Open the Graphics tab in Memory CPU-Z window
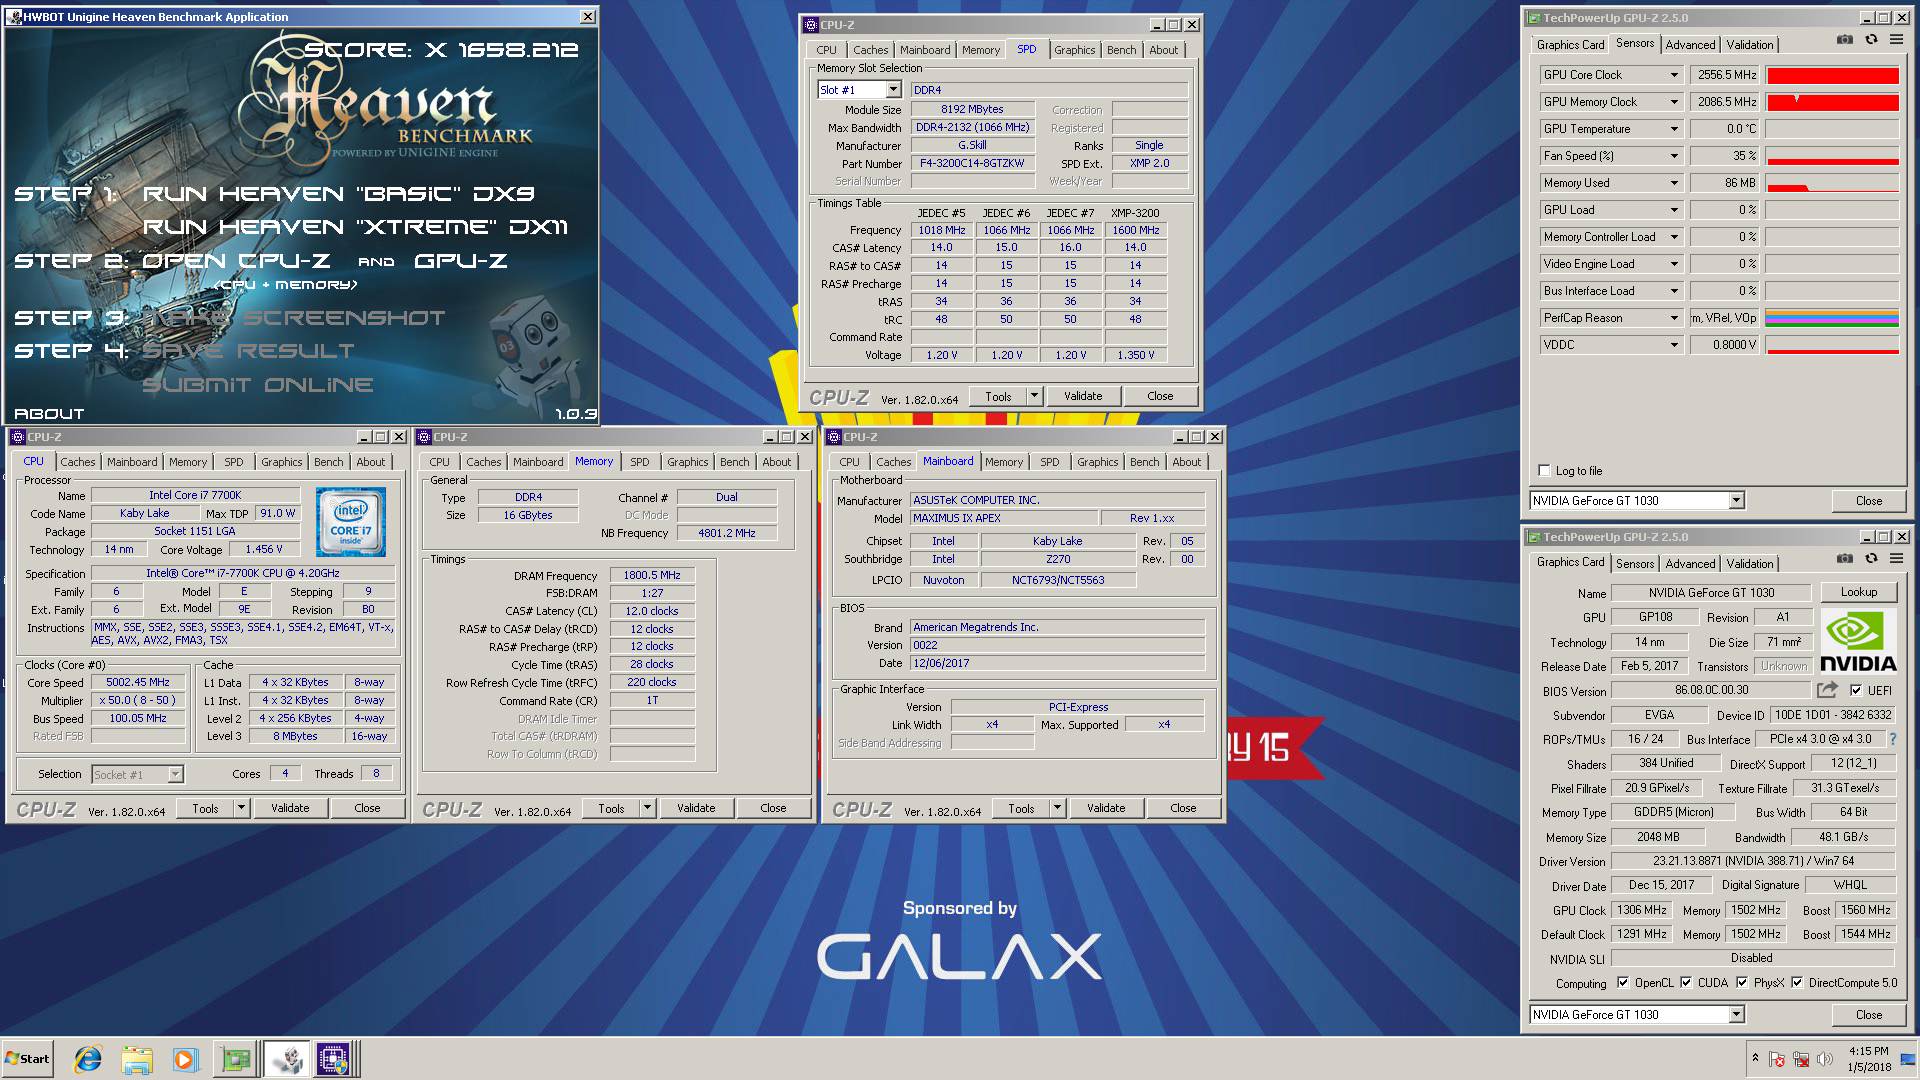The width and height of the screenshot is (1920, 1080). click(x=687, y=462)
